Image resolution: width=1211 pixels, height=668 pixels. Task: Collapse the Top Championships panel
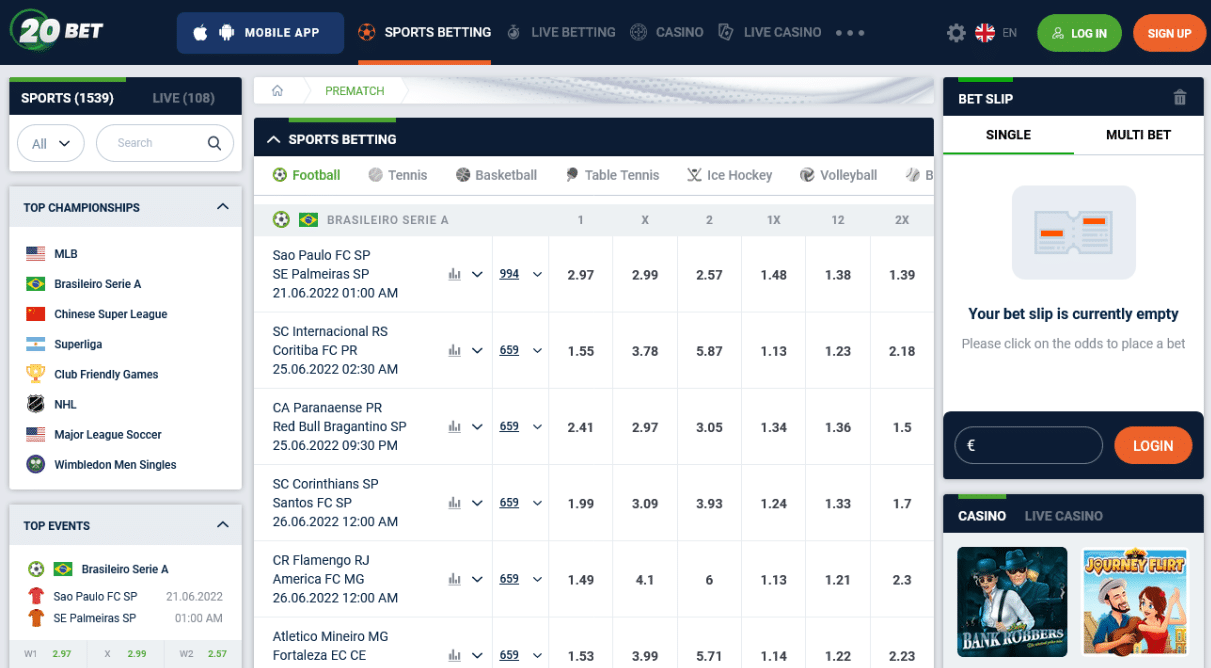(x=222, y=207)
